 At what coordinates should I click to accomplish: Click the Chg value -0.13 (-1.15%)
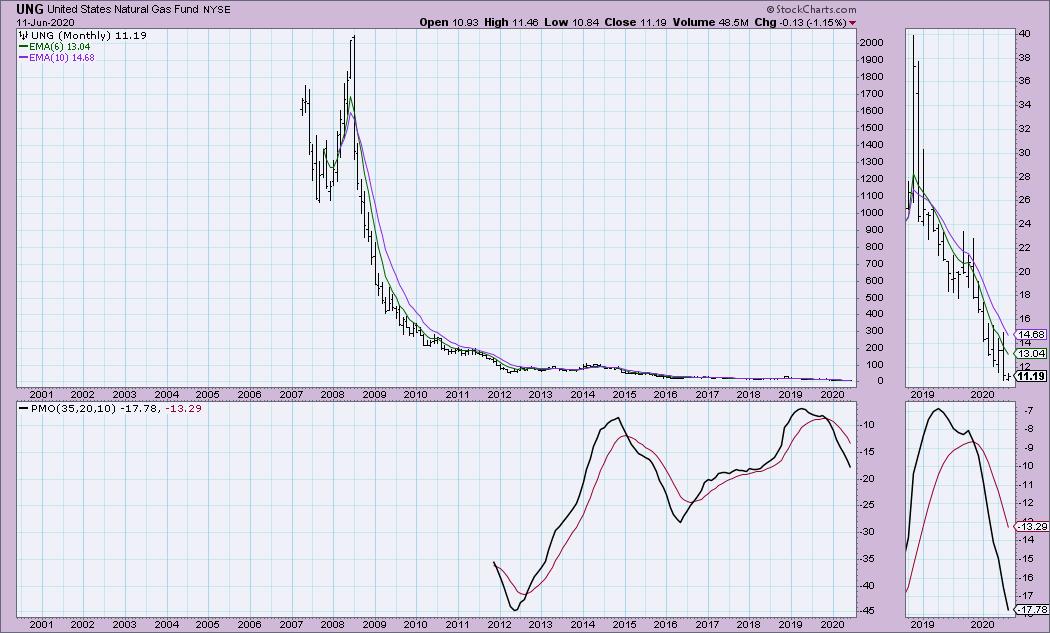tap(813, 22)
